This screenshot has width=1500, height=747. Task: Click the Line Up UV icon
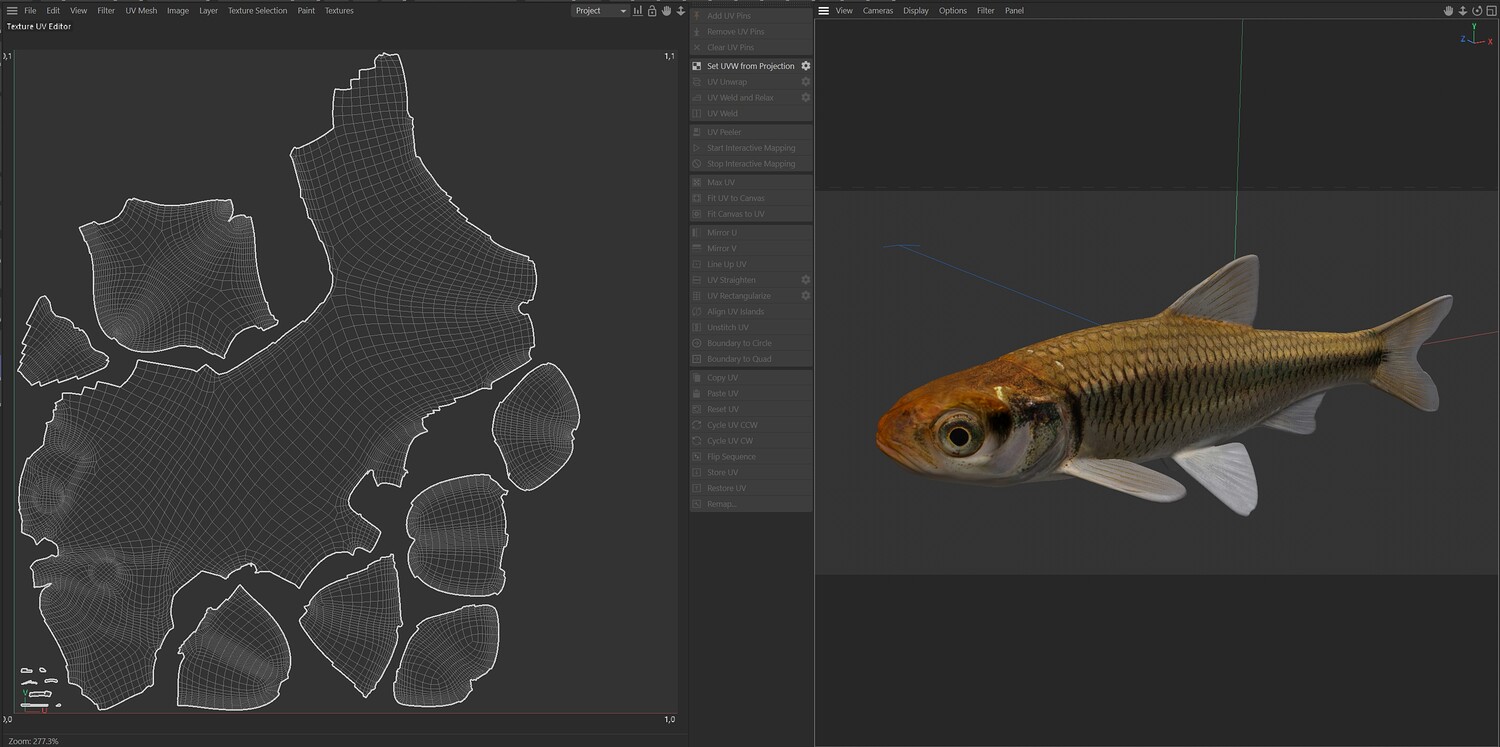(697, 264)
